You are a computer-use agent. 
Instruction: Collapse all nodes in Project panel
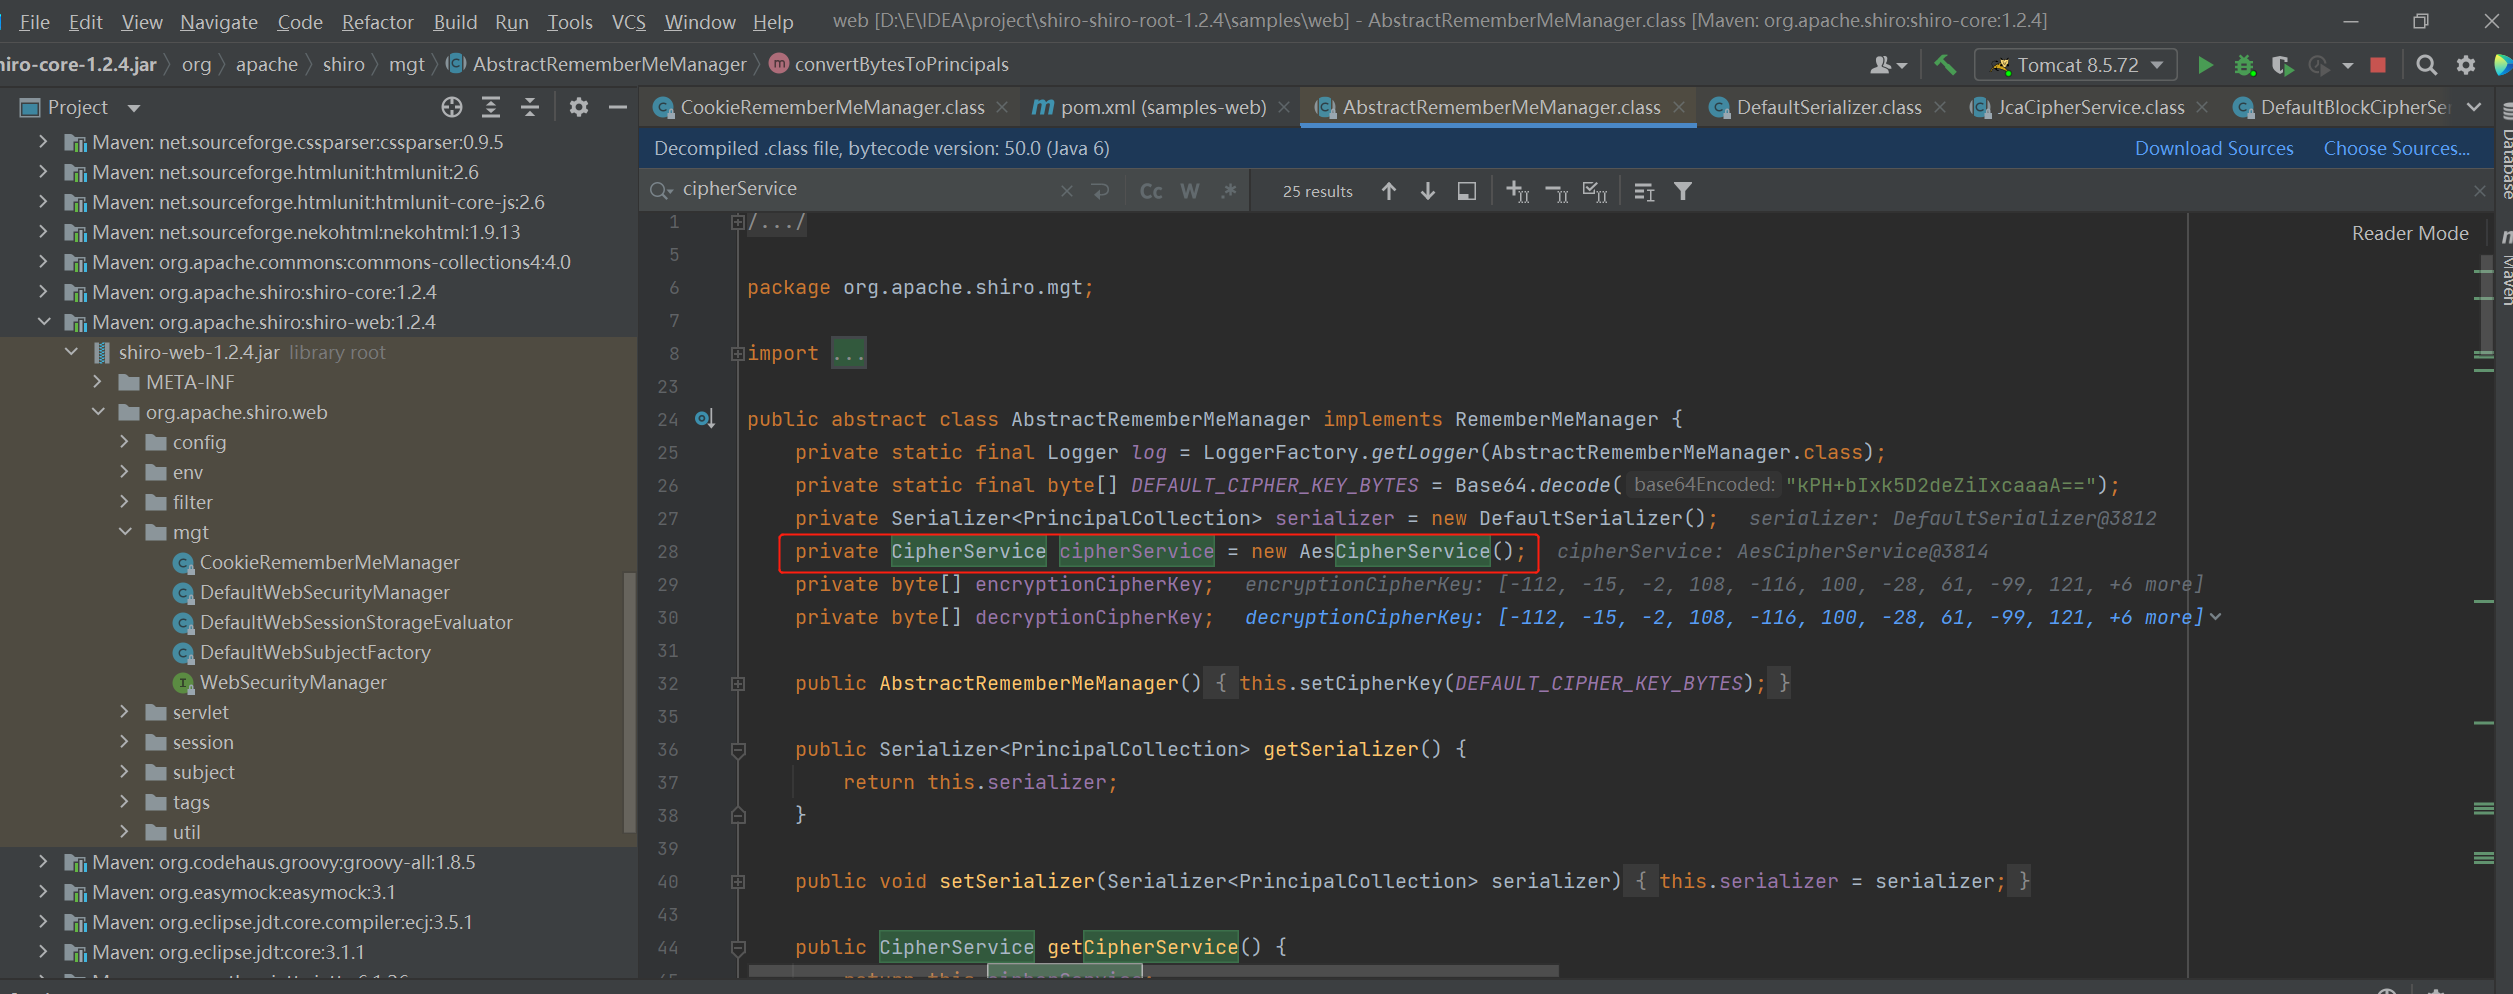(530, 107)
